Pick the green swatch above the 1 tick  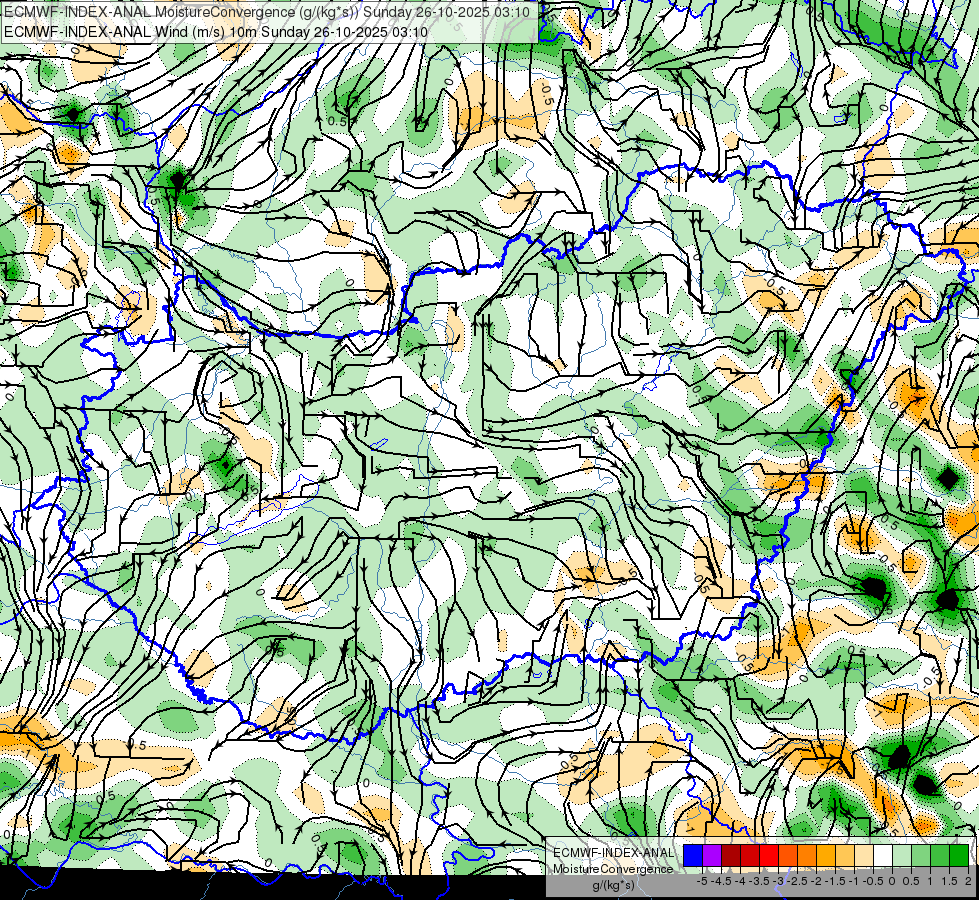pos(940,855)
